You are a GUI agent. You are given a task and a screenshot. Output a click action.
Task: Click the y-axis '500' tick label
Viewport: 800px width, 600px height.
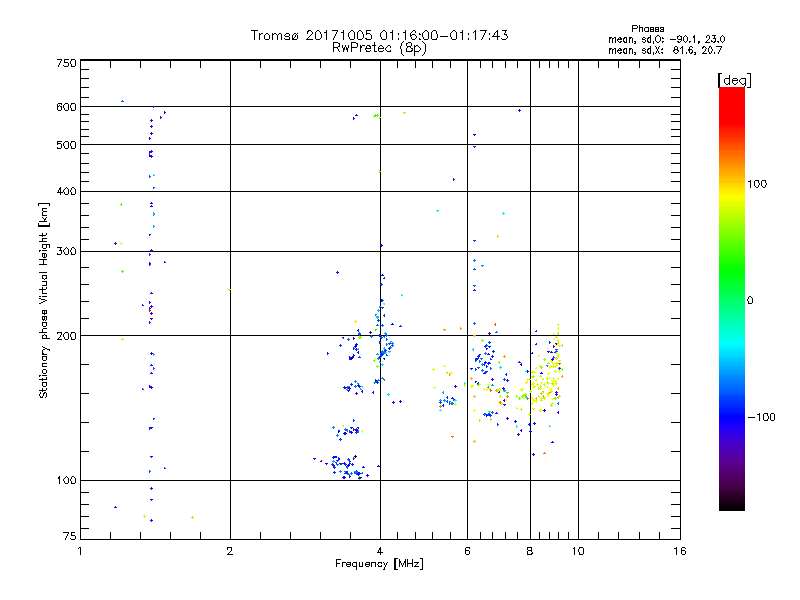click(x=66, y=145)
